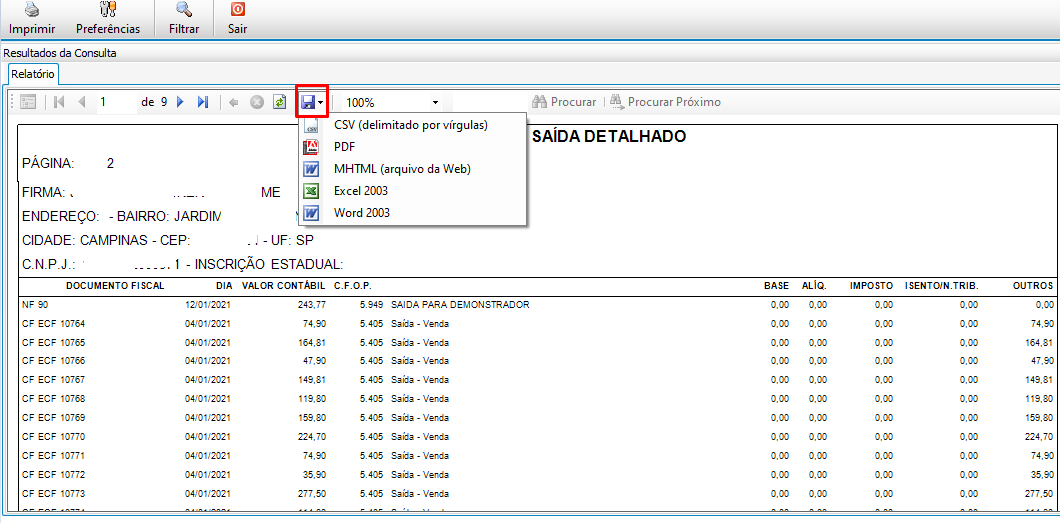Select MHTML (arquivo da Web)

pyautogui.click(x=412, y=169)
